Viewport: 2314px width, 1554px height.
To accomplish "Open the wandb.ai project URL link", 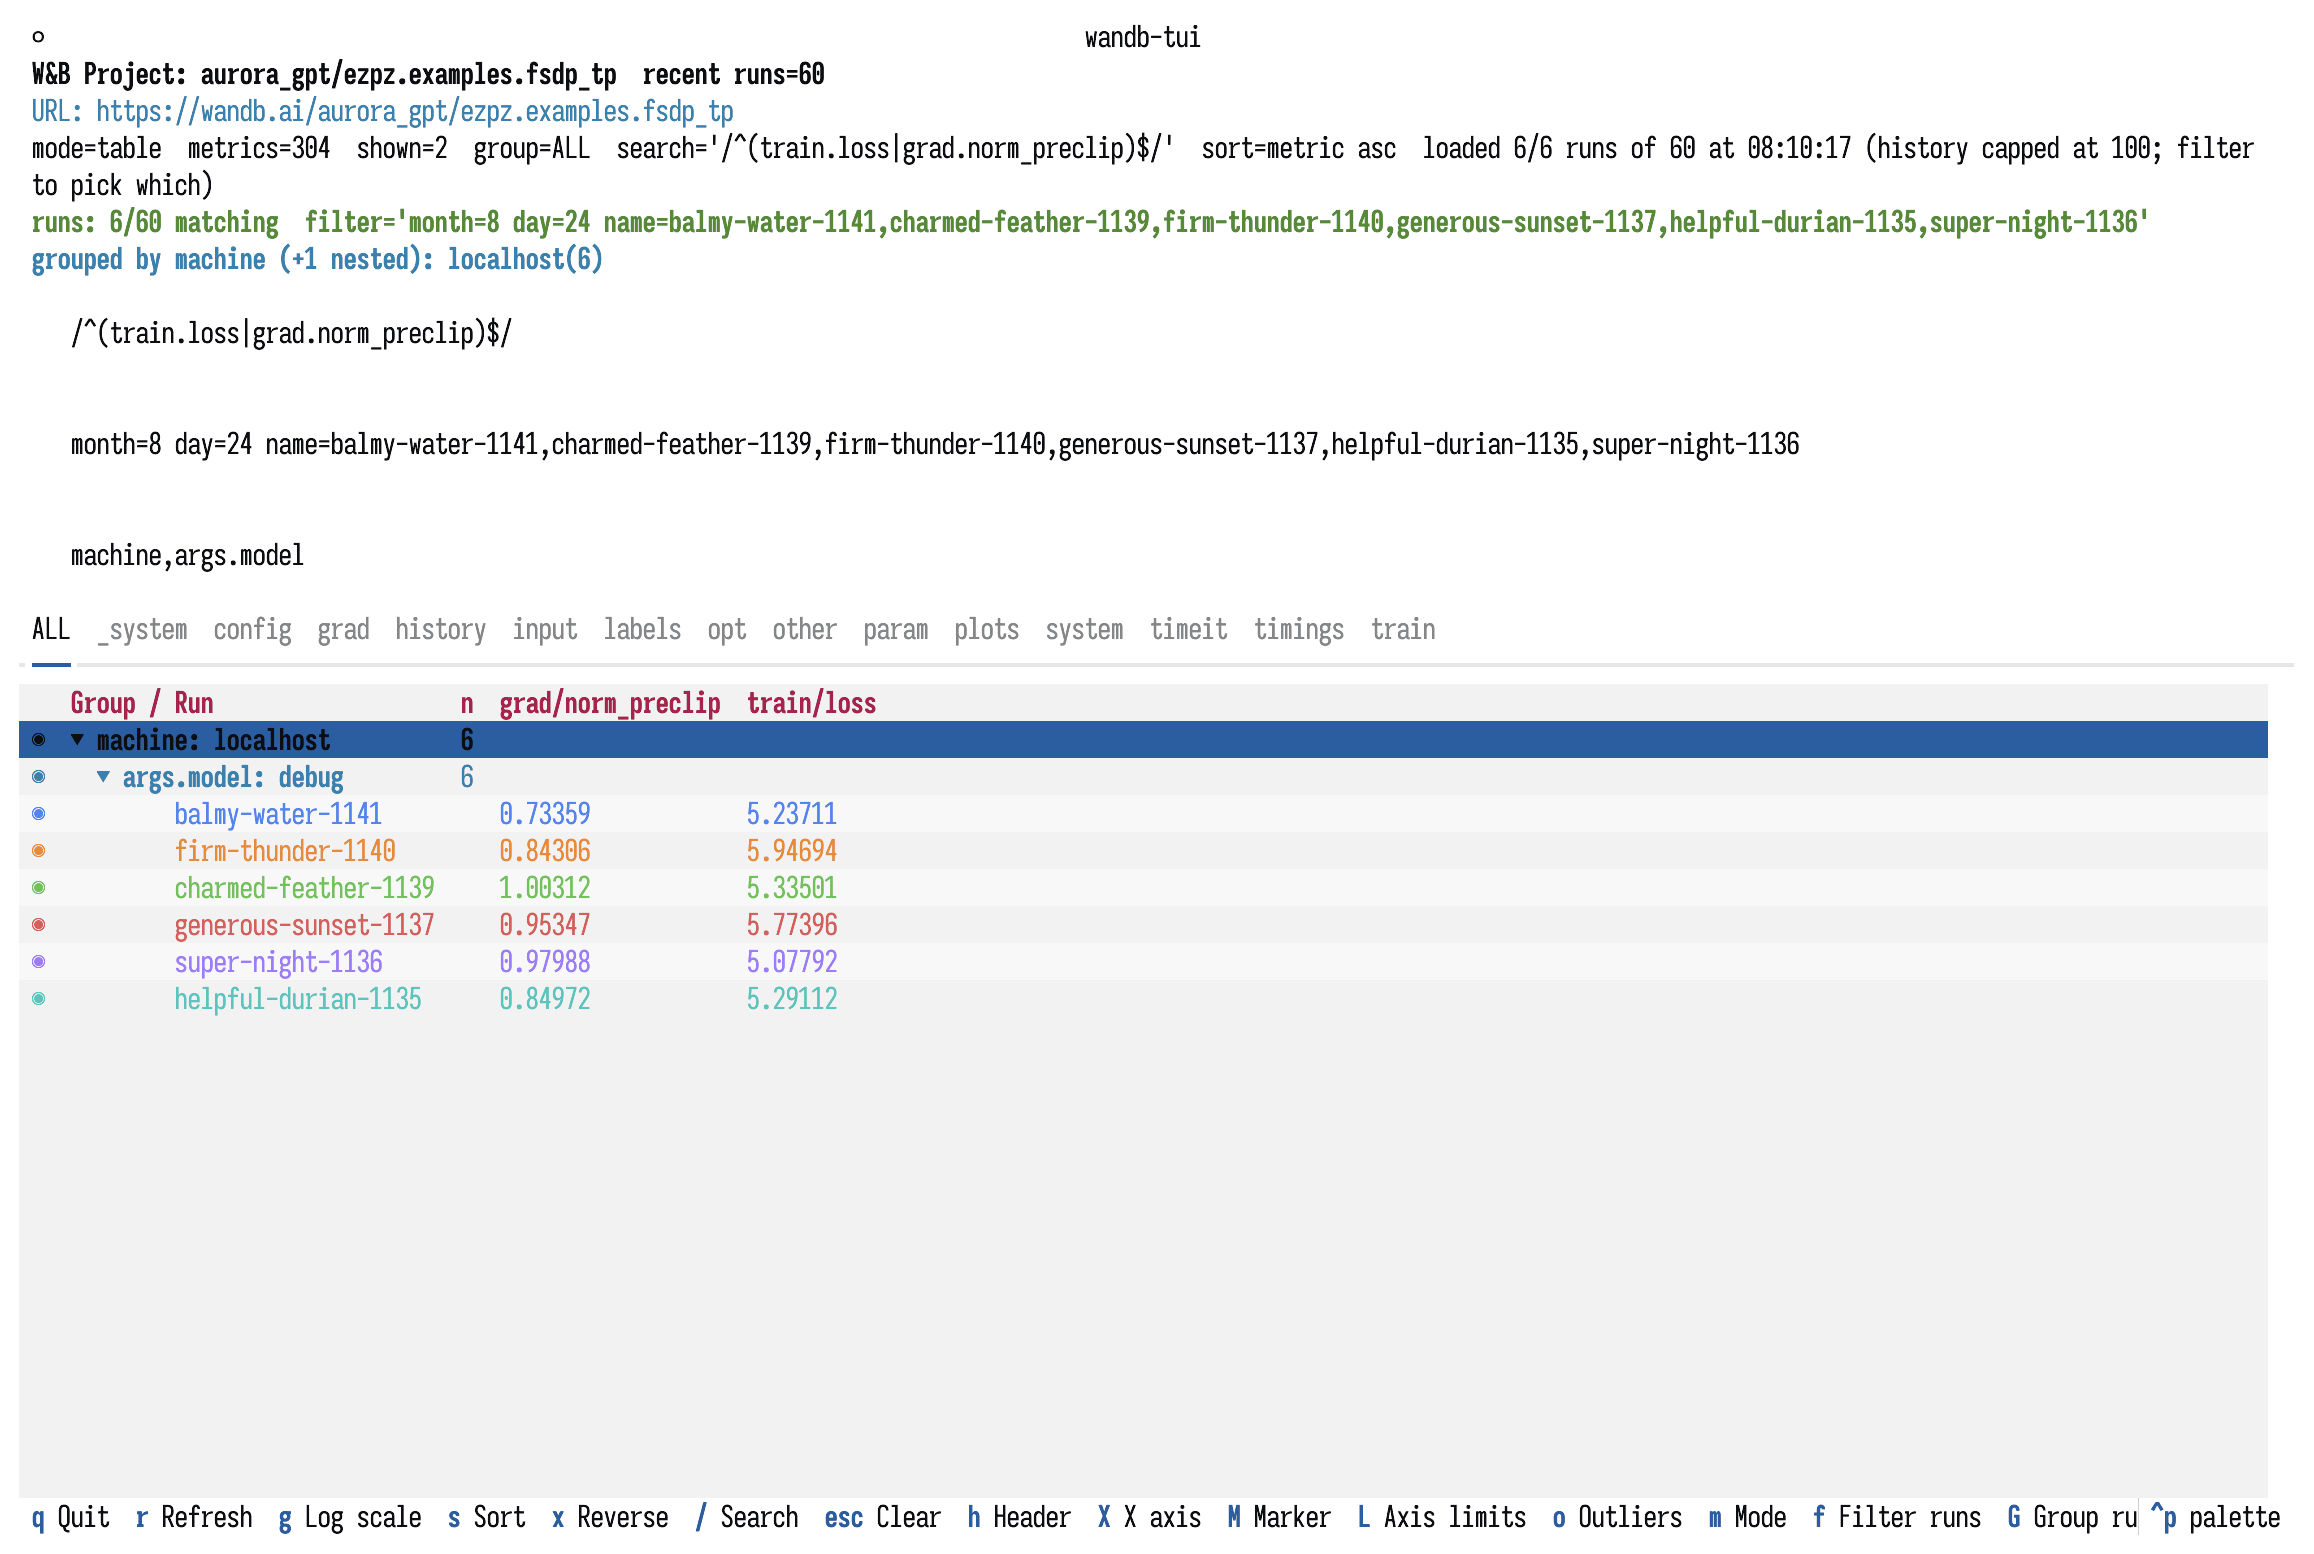I will [x=415, y=111].
